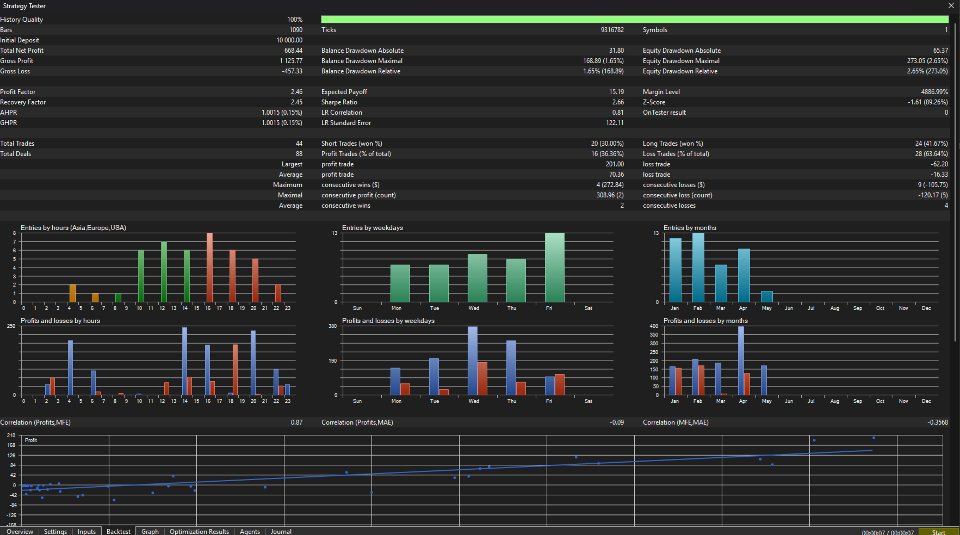960x535 pixels.
Task: Select the LR Standard Error value 122.11
Action: click(x=615, y=123)
